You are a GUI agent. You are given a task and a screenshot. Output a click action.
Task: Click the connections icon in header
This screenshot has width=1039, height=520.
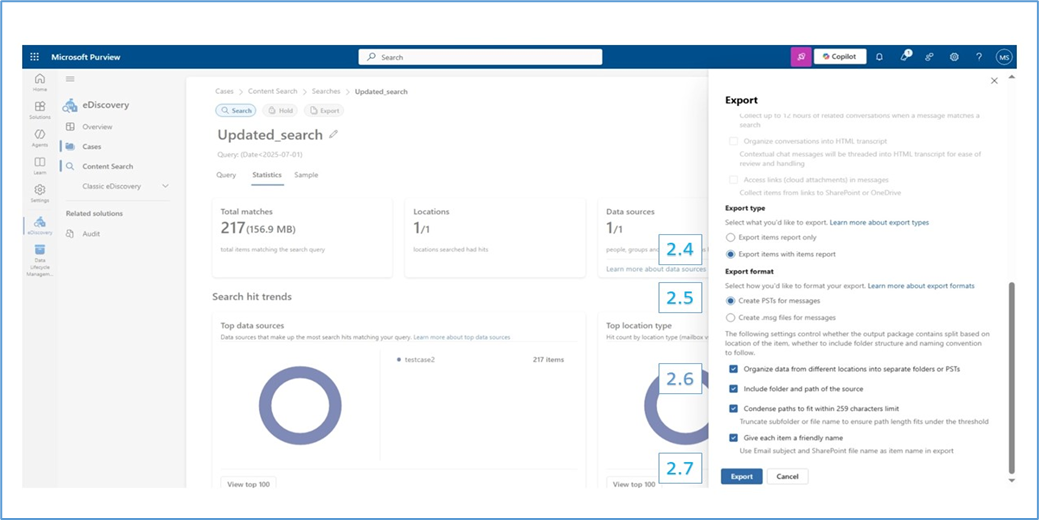tap(930, 57)
